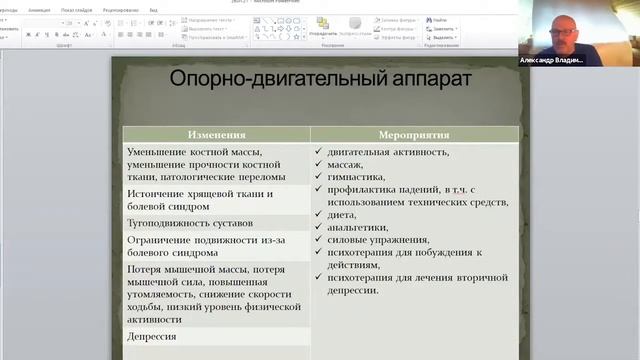Apply italic (К) formatting
This screenshot has height=360, width=640.
[x=38, y=35]
